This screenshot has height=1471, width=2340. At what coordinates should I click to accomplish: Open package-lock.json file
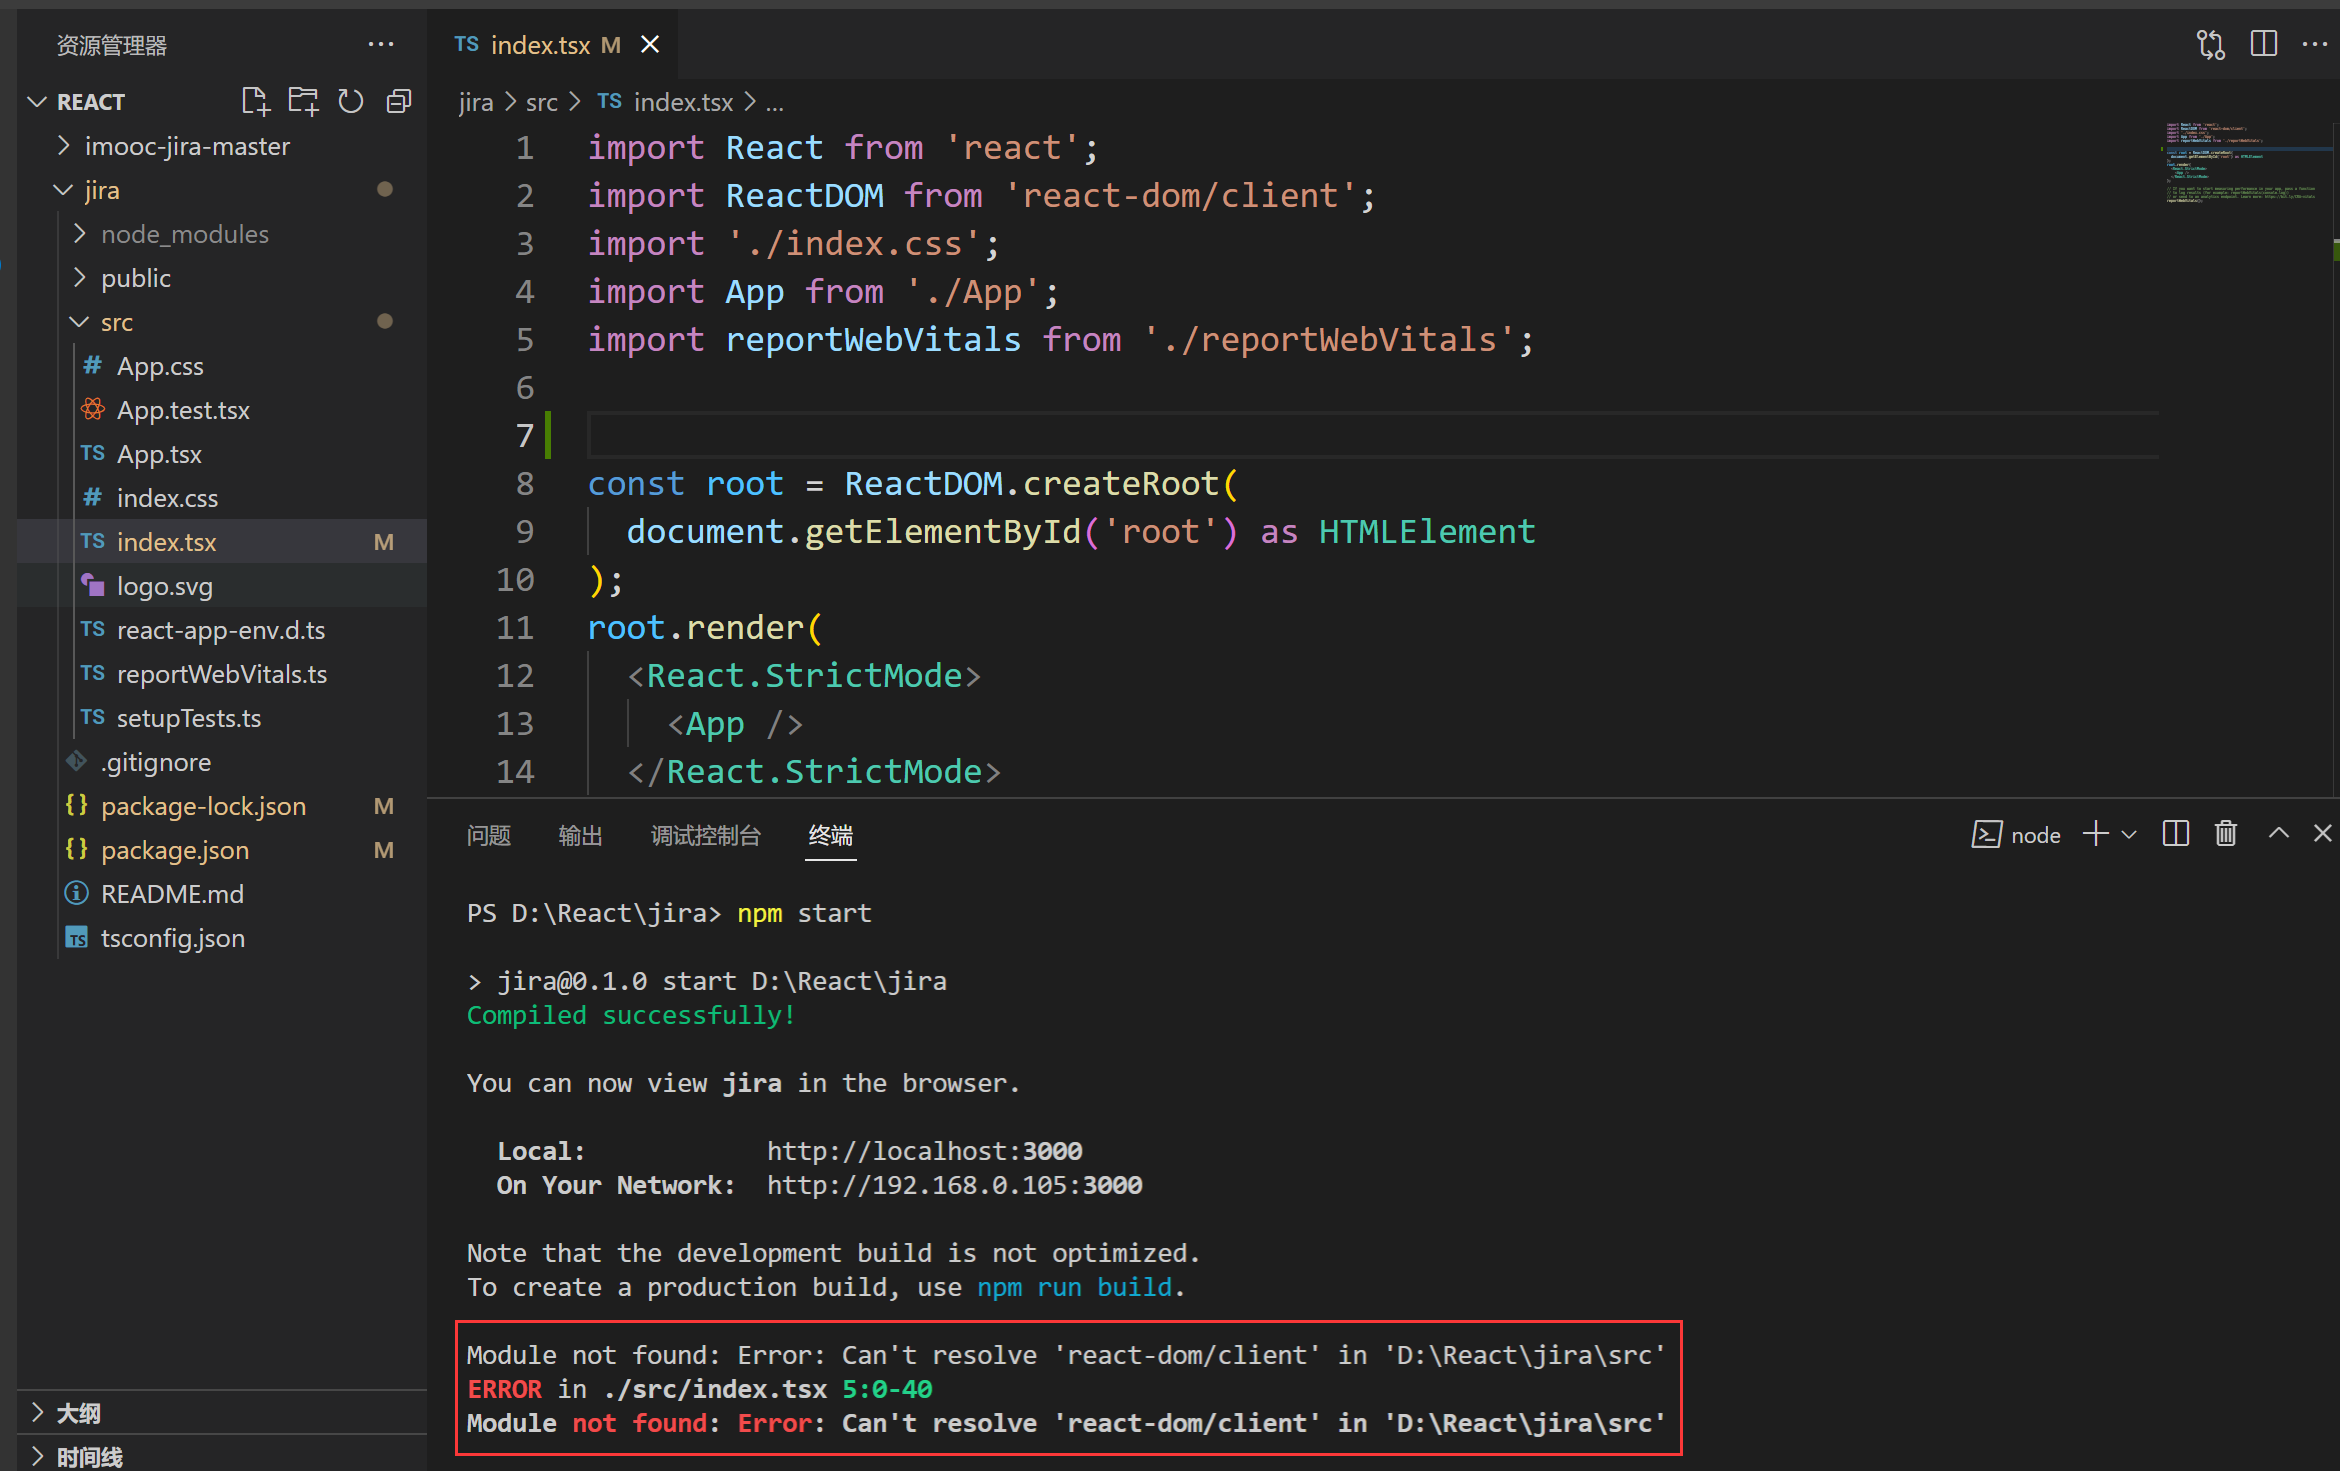point(222,806)
